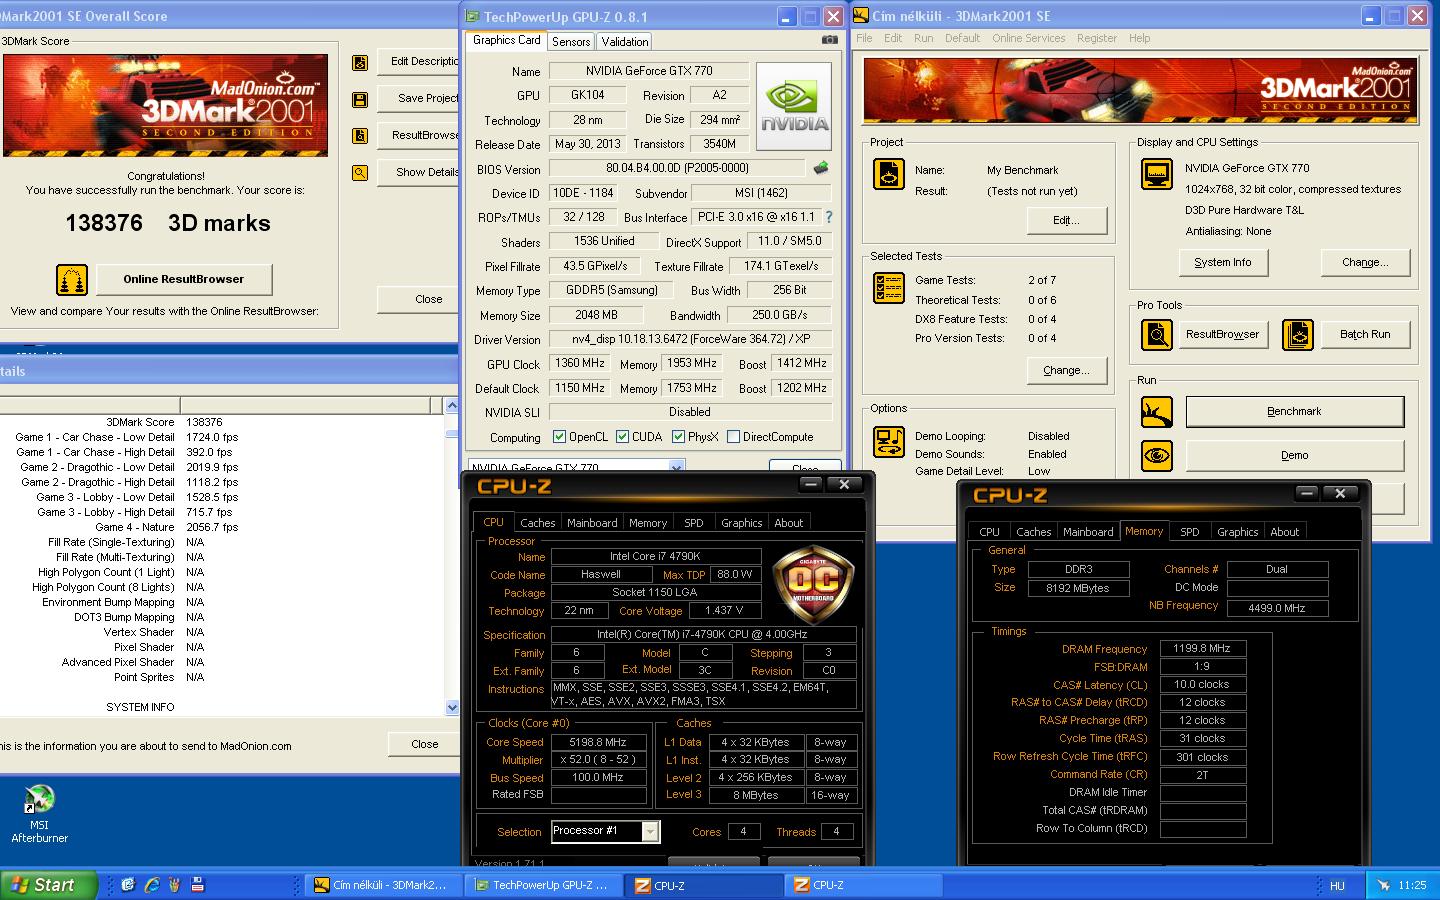Open the GPU selection dropdown in GPU-Z
Viewport: 1440px width, 900px height.
click(x=676, y=467)
